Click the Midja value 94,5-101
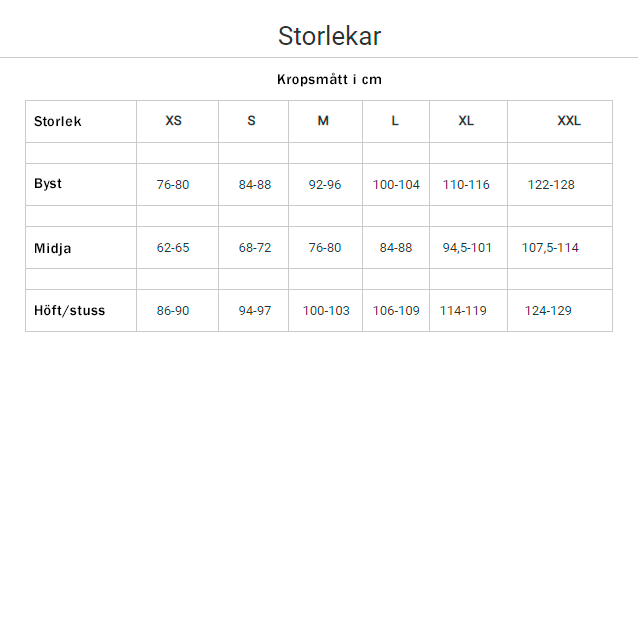 click(x=467, y=248)
